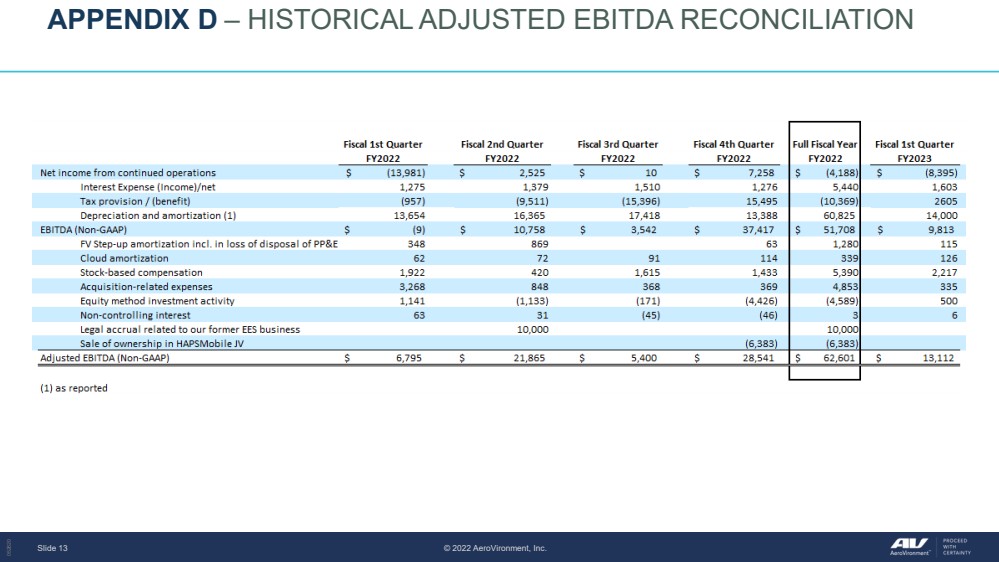This screenshot has width=999, height=562.
Task: Select the slide title 'APPENDIX D'
Action: pyautogui.click(x=133, y=20)
